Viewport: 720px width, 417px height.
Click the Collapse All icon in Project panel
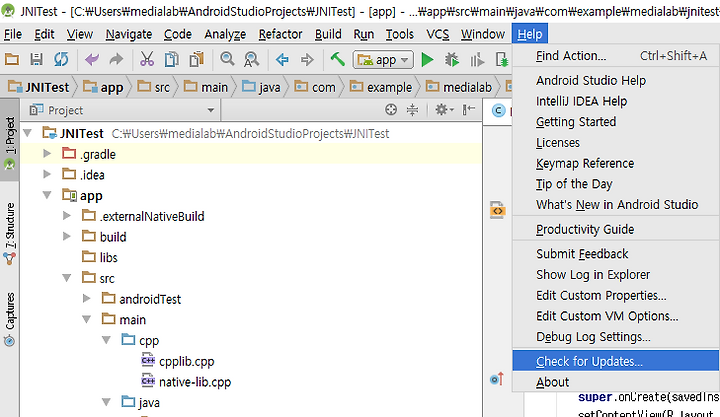click(412, 110)
